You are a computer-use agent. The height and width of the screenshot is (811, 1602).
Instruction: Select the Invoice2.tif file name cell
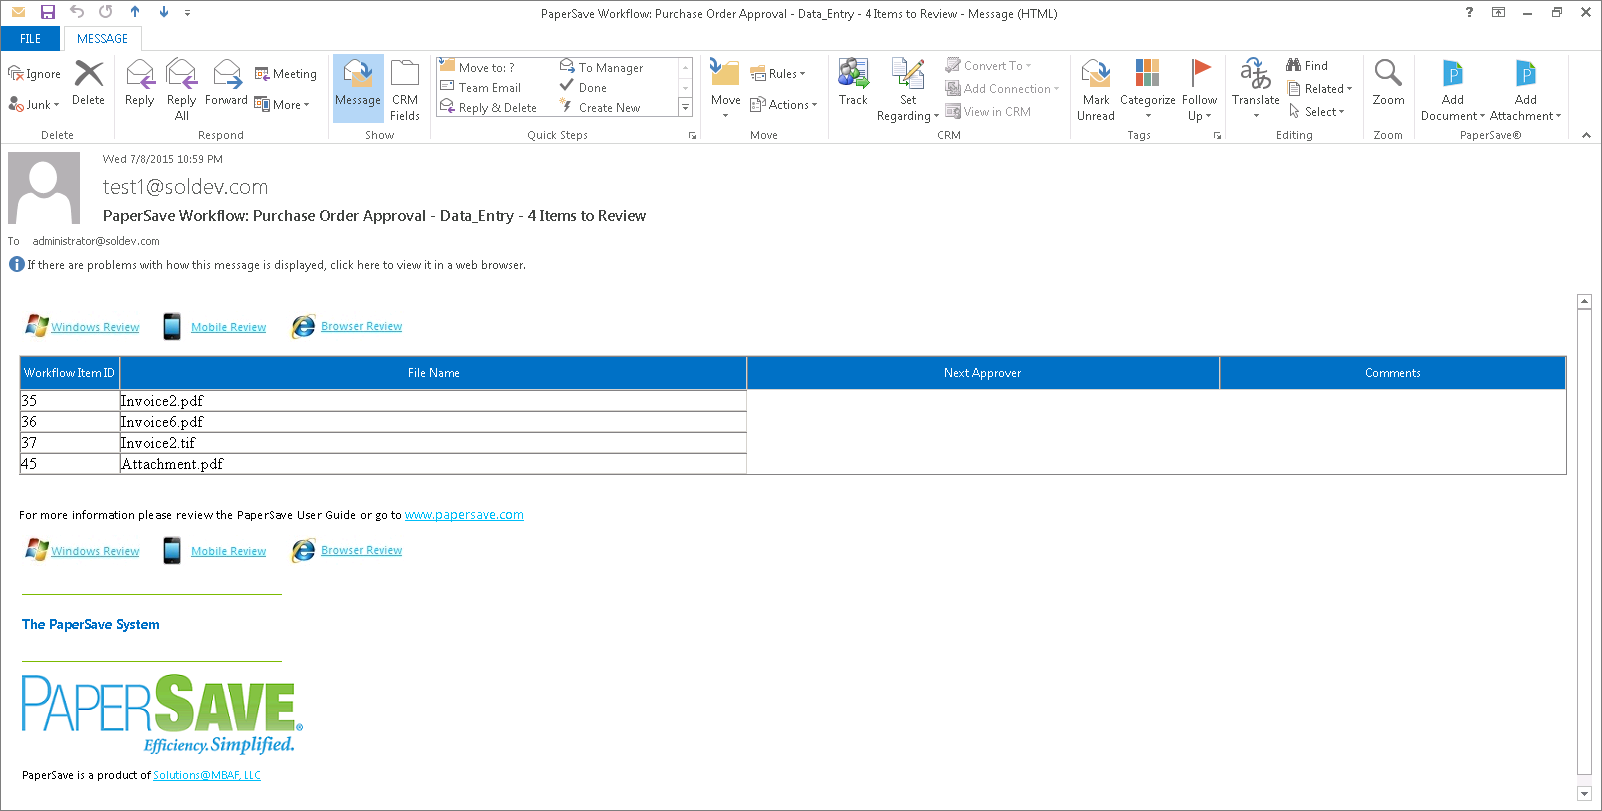coord(433,443)
